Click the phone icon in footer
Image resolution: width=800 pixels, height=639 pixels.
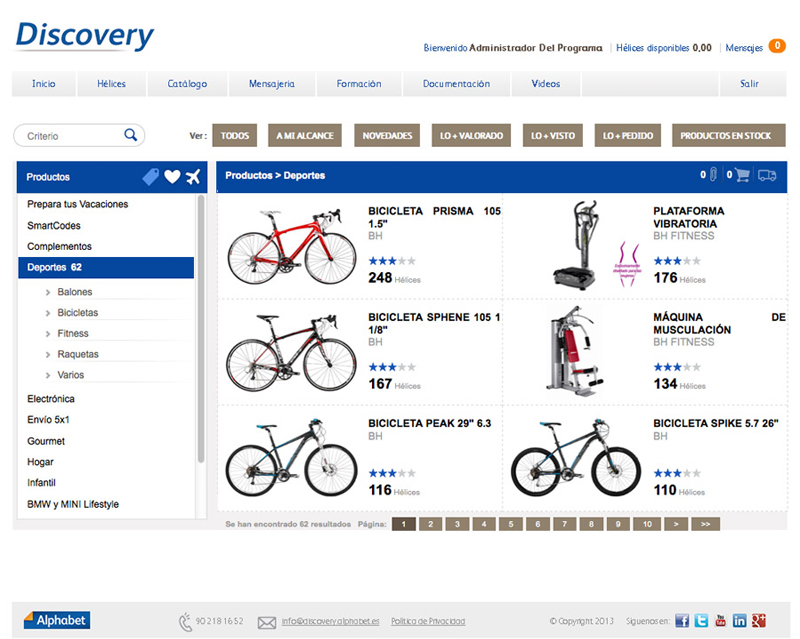(185, 622)
